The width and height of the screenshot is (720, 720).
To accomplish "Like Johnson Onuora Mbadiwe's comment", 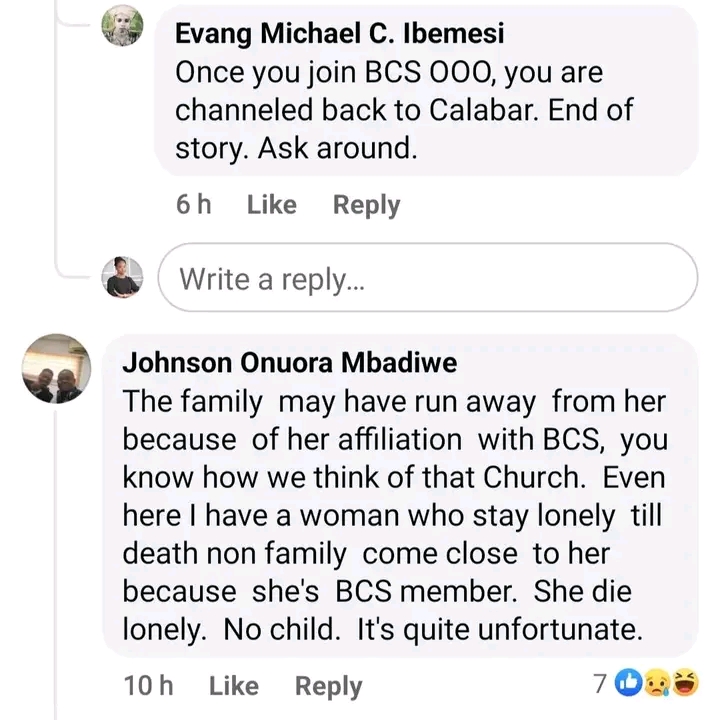I will (233, 686).
